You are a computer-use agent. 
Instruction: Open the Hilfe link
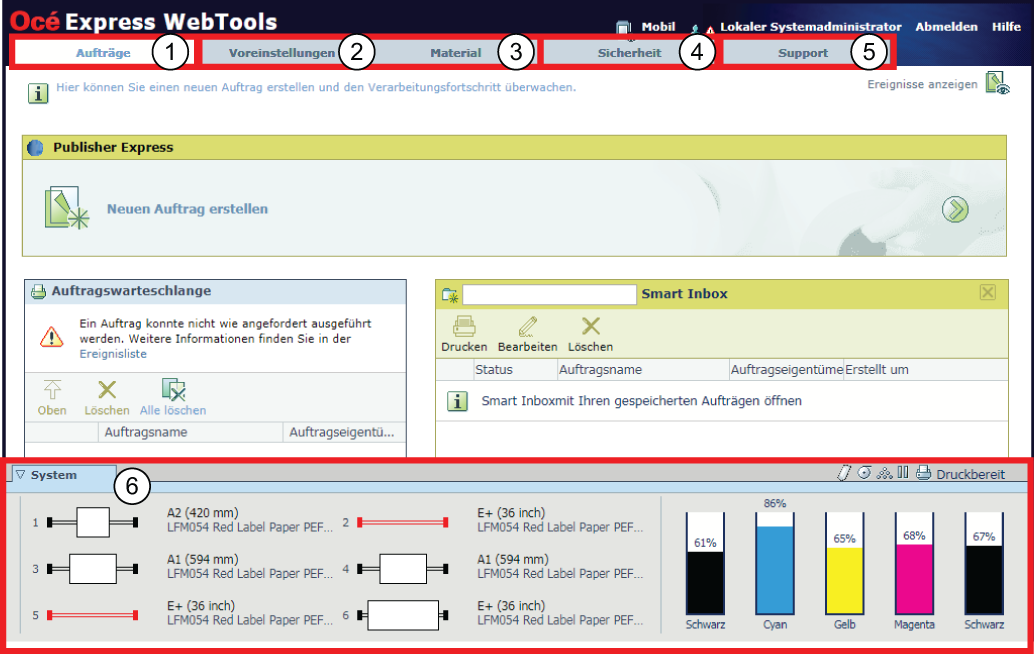[x=1006, y=27]
